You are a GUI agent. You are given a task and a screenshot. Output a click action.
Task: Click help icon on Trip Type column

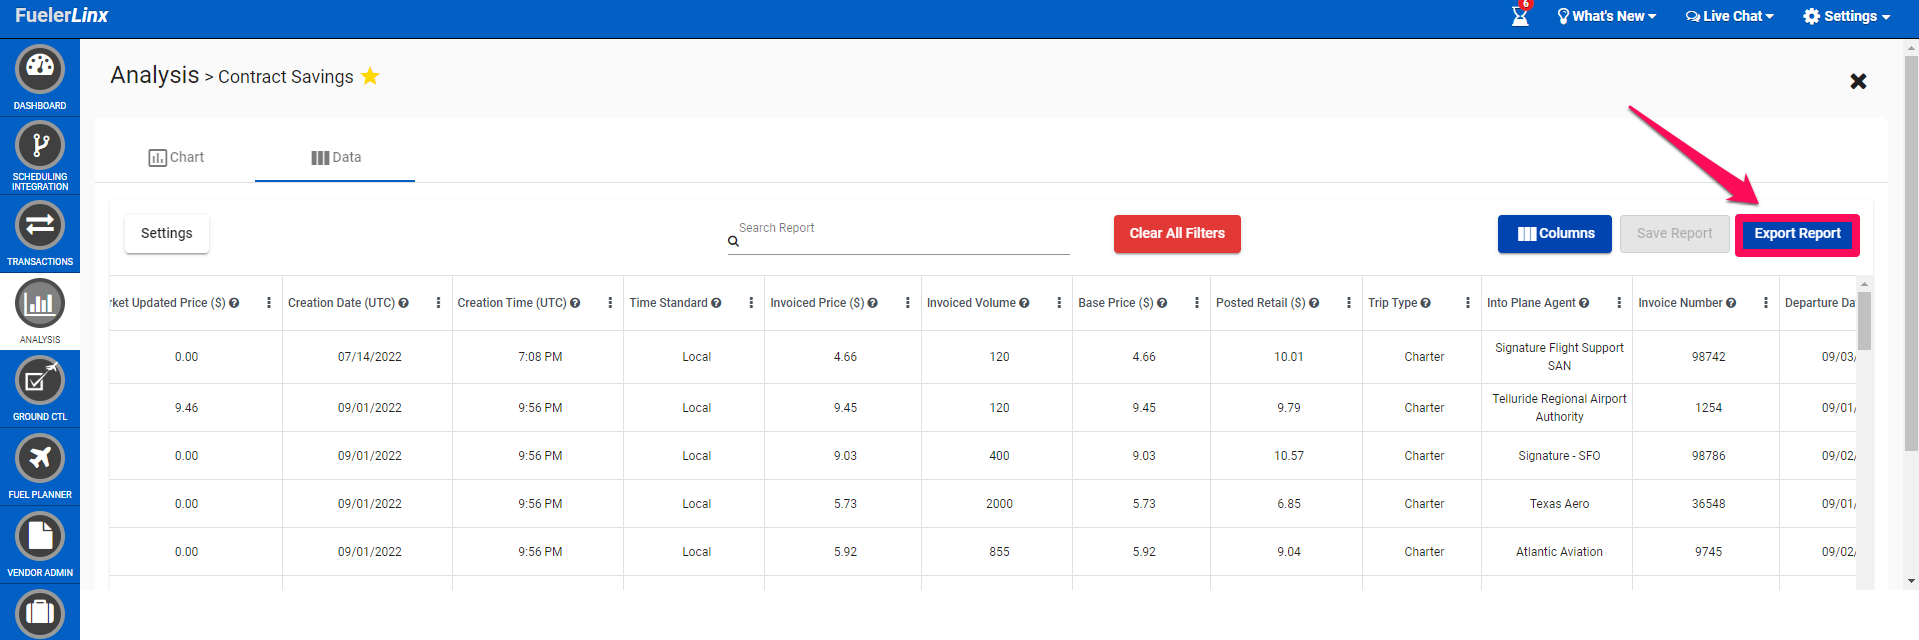pos(1426,303)
